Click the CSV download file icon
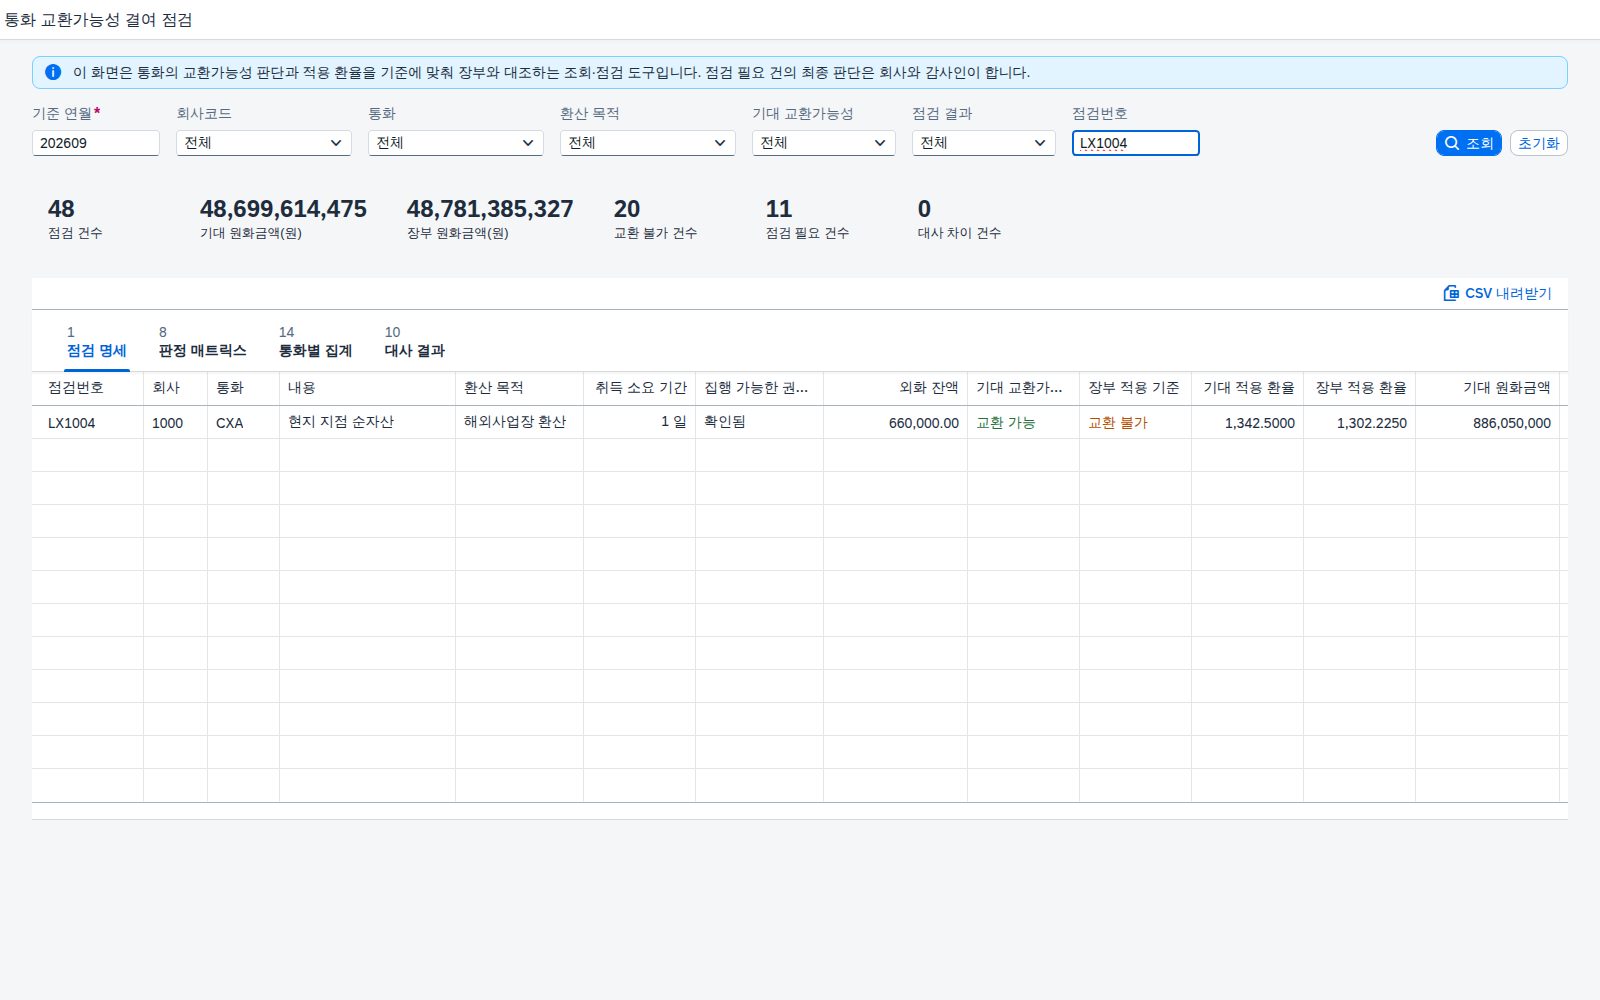1600x1000 pixels. pyautogui.click(x=1451, y=293)
